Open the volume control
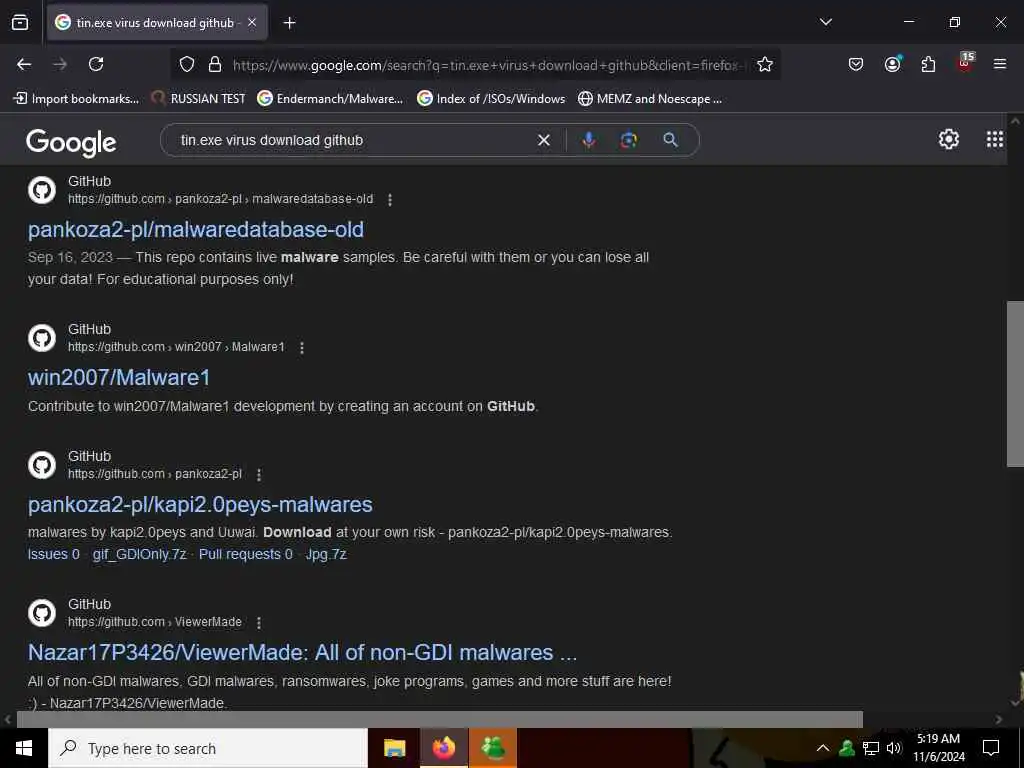Image resolution: width=1024 pixels, height=768 pixels. (893, 748)
